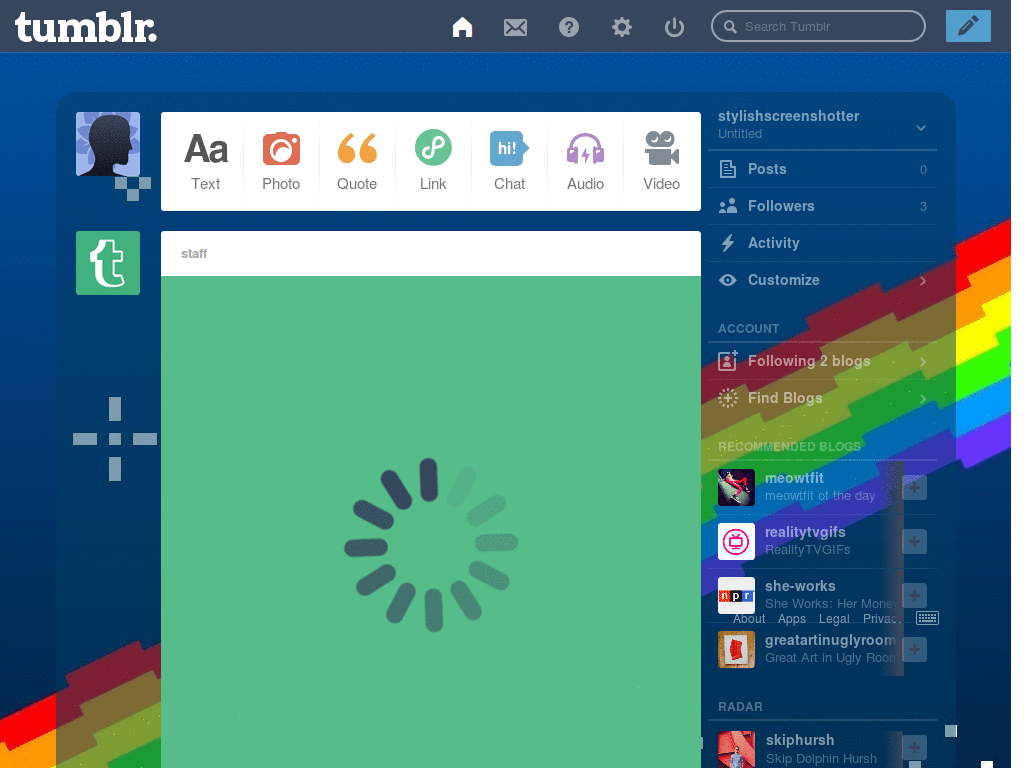Create a new Audio post

585,161
